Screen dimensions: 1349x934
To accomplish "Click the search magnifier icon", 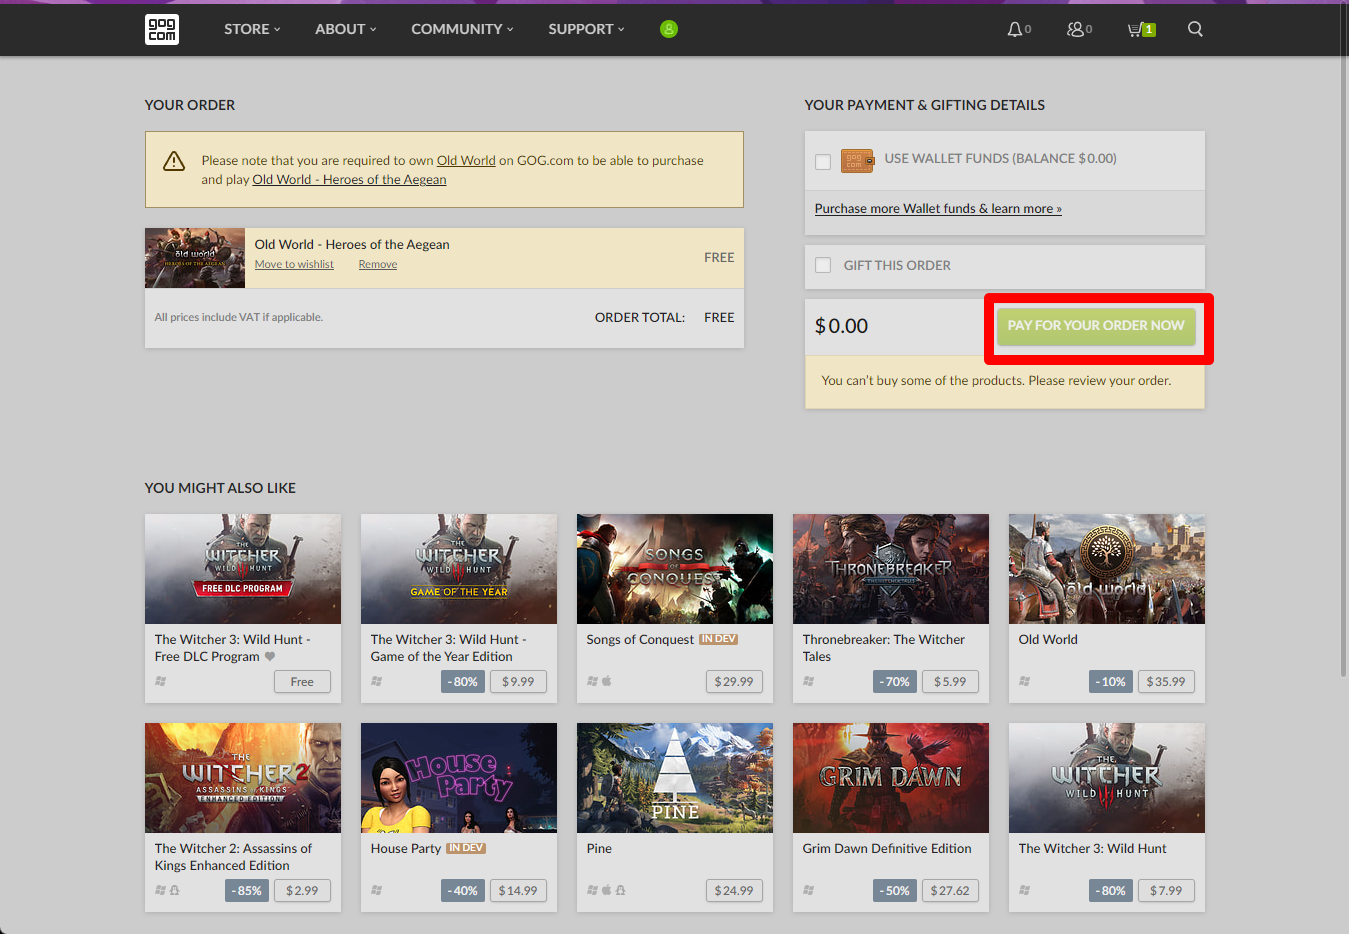I will point(1195,29).
